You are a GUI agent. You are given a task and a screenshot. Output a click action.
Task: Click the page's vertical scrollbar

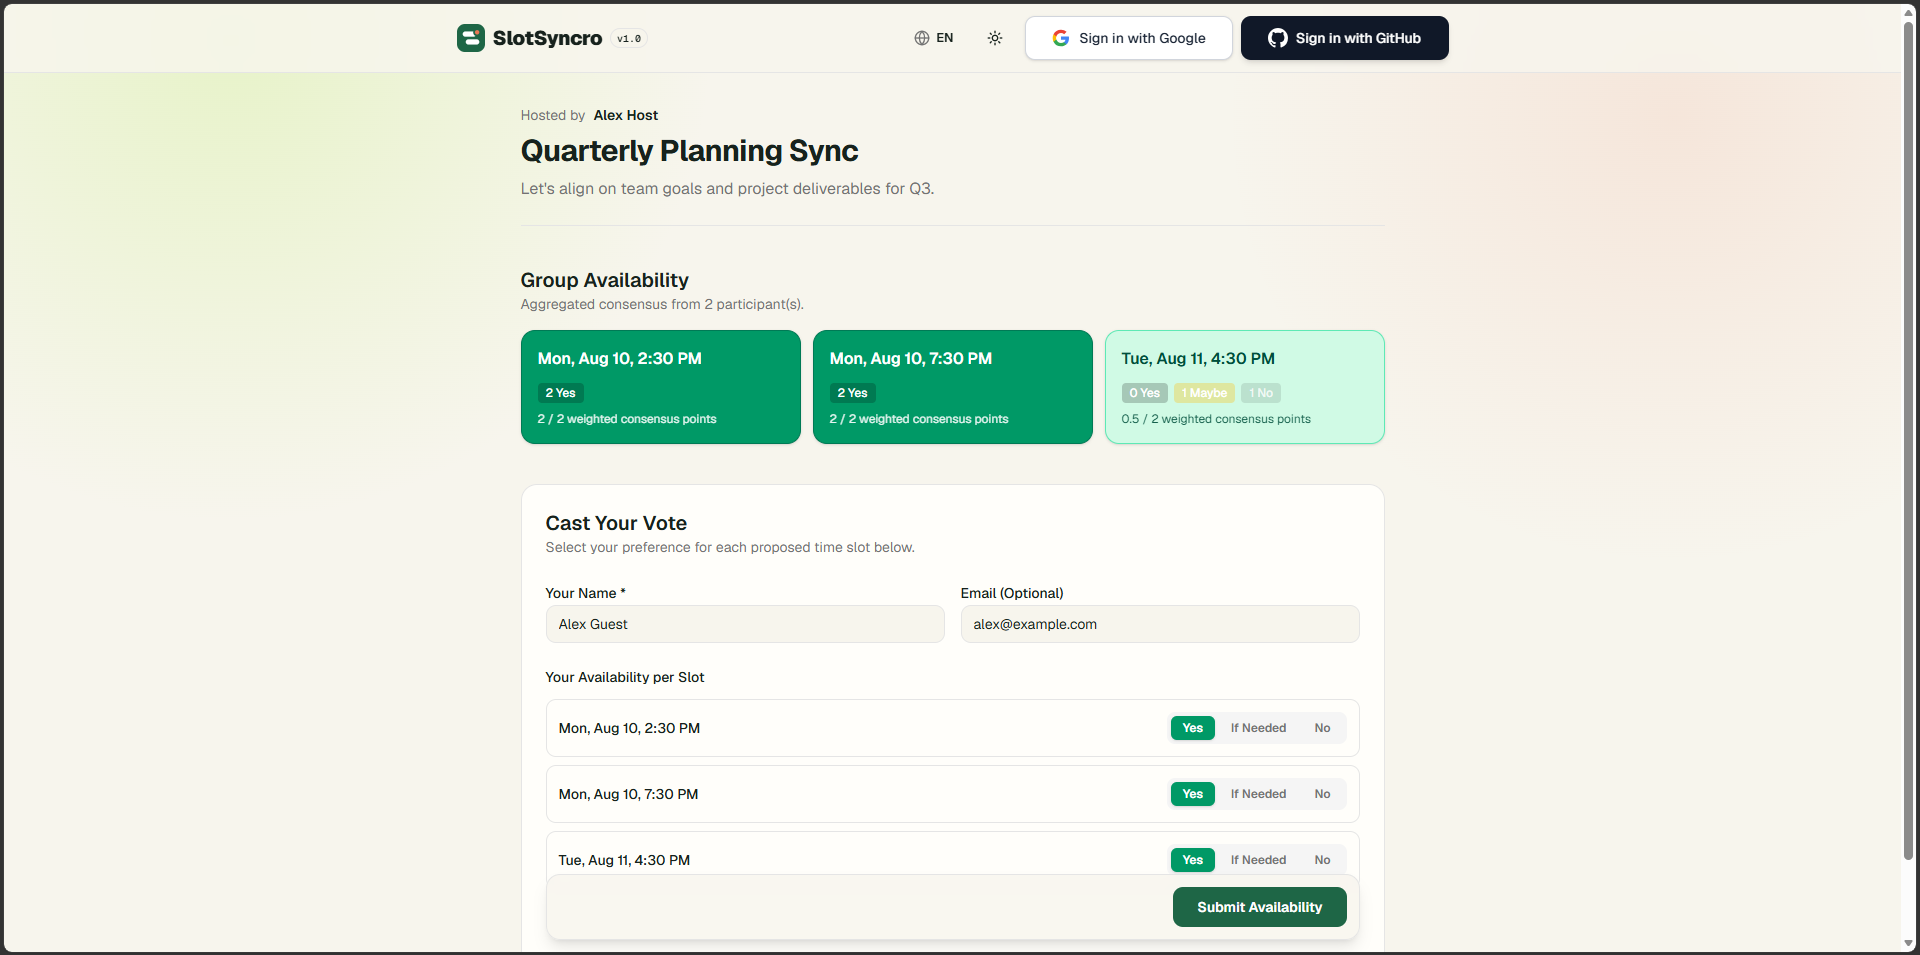click(x=1908, y=440)
